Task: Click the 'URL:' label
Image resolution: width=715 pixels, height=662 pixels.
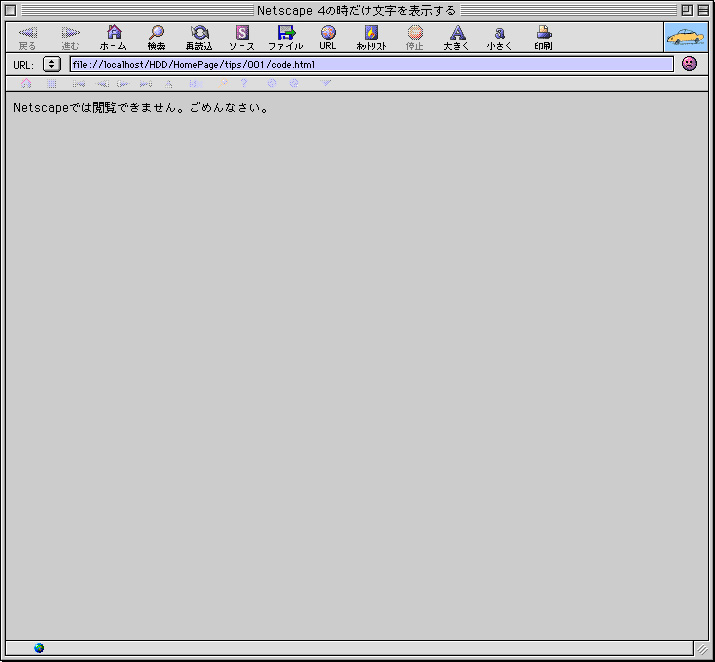Action: coord(23,65)
